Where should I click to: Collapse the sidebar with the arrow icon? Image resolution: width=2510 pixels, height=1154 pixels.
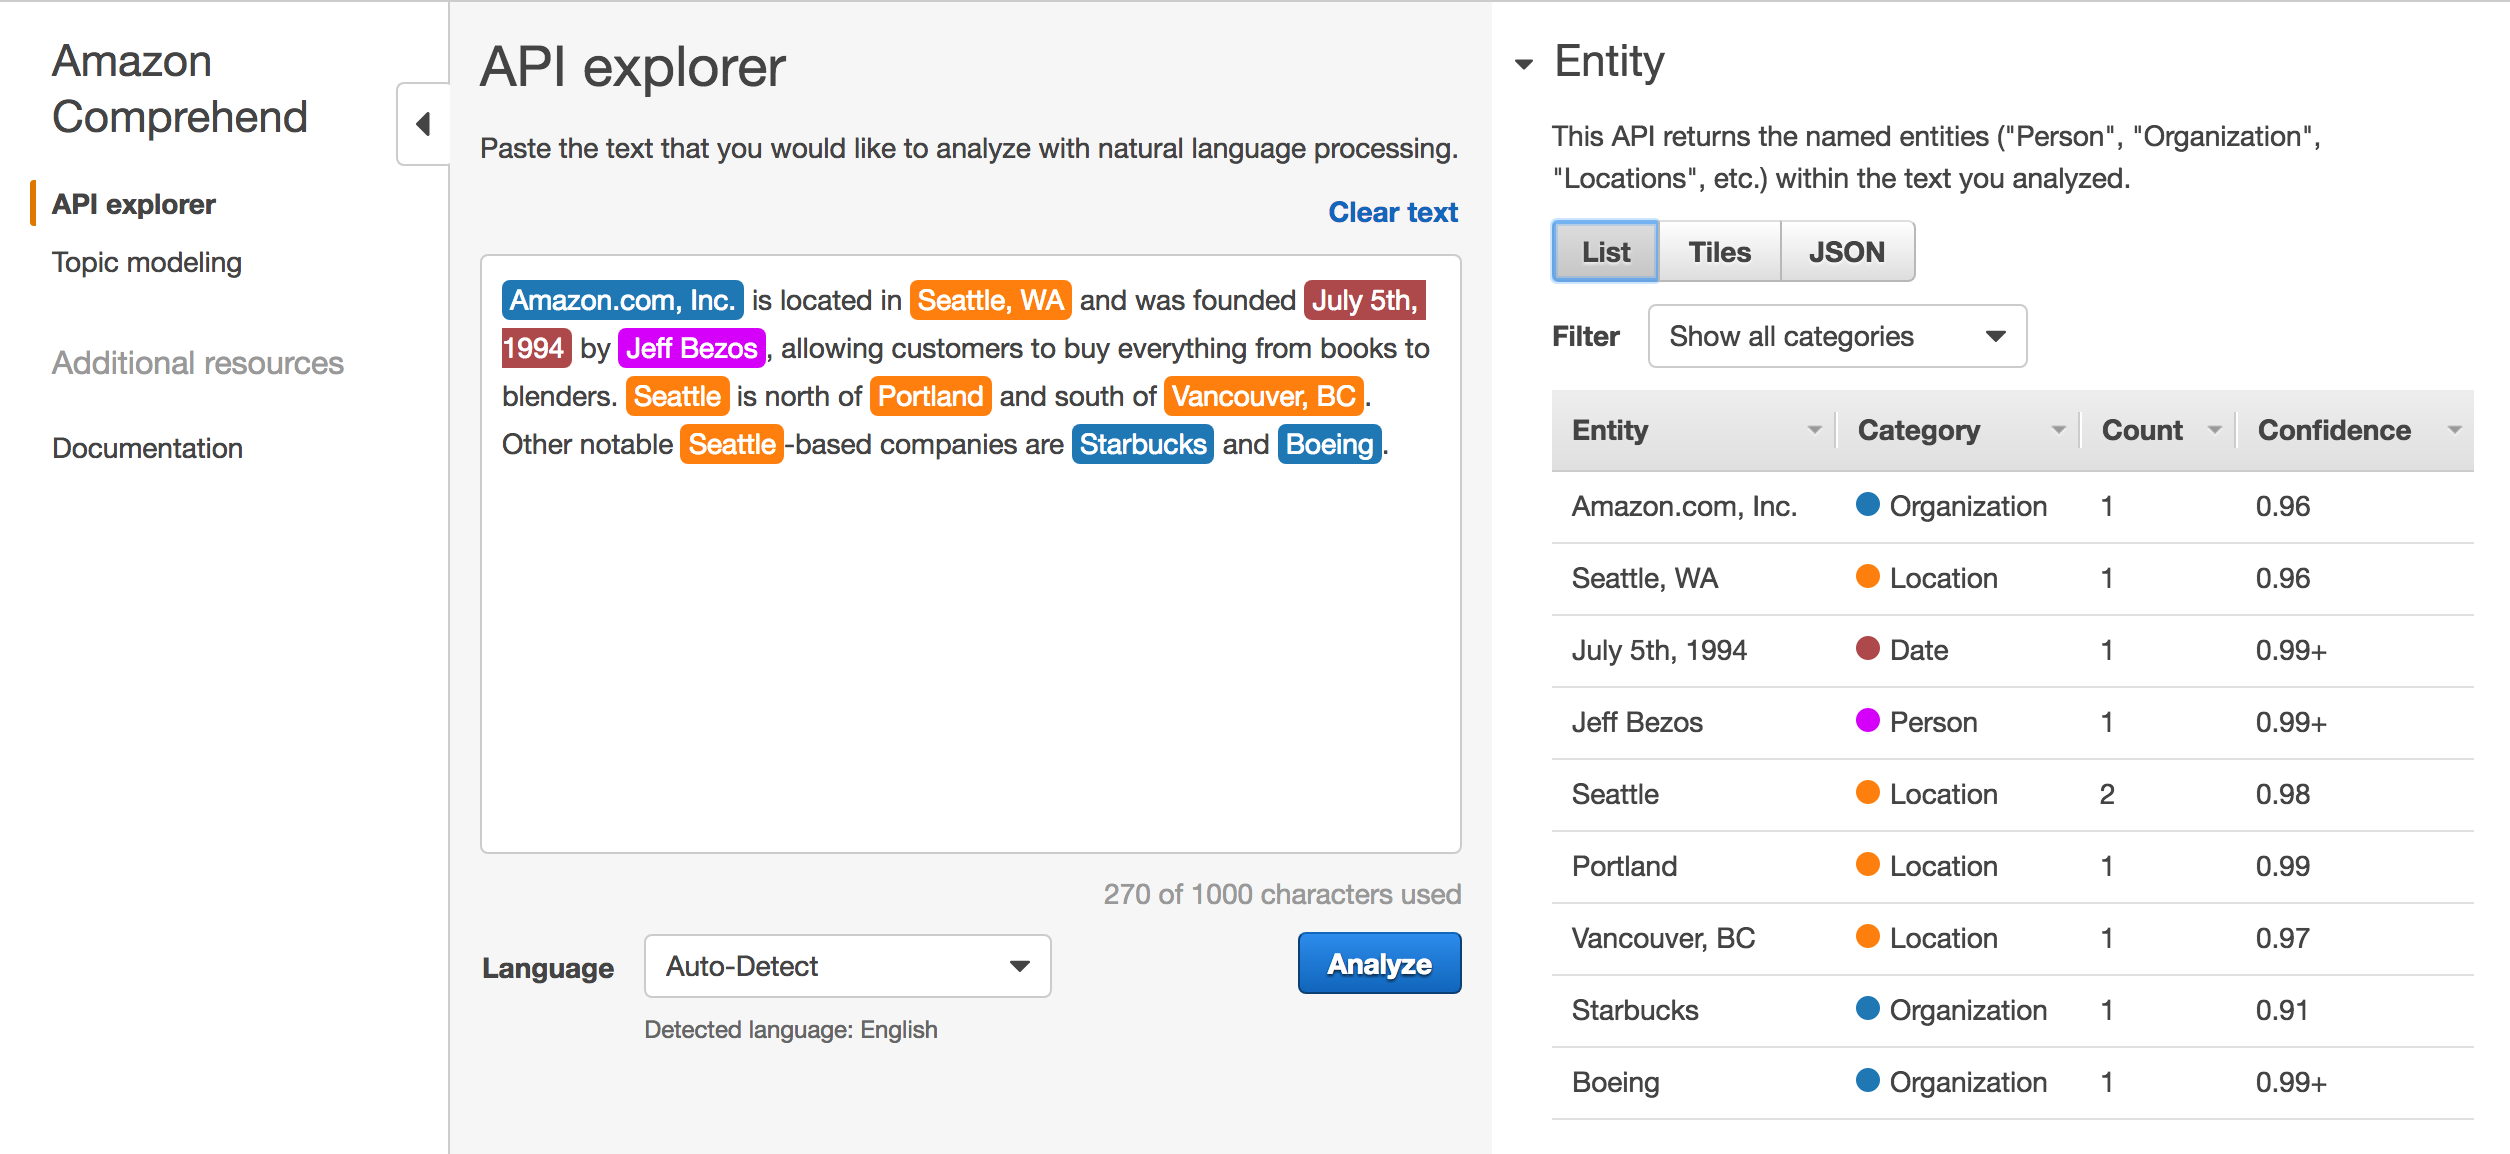(424, 122)
